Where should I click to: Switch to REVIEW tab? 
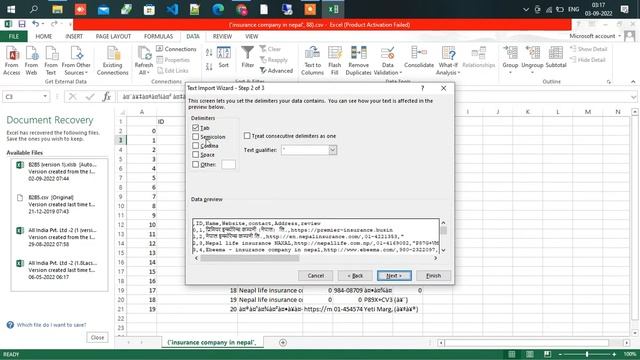point(222,36)
